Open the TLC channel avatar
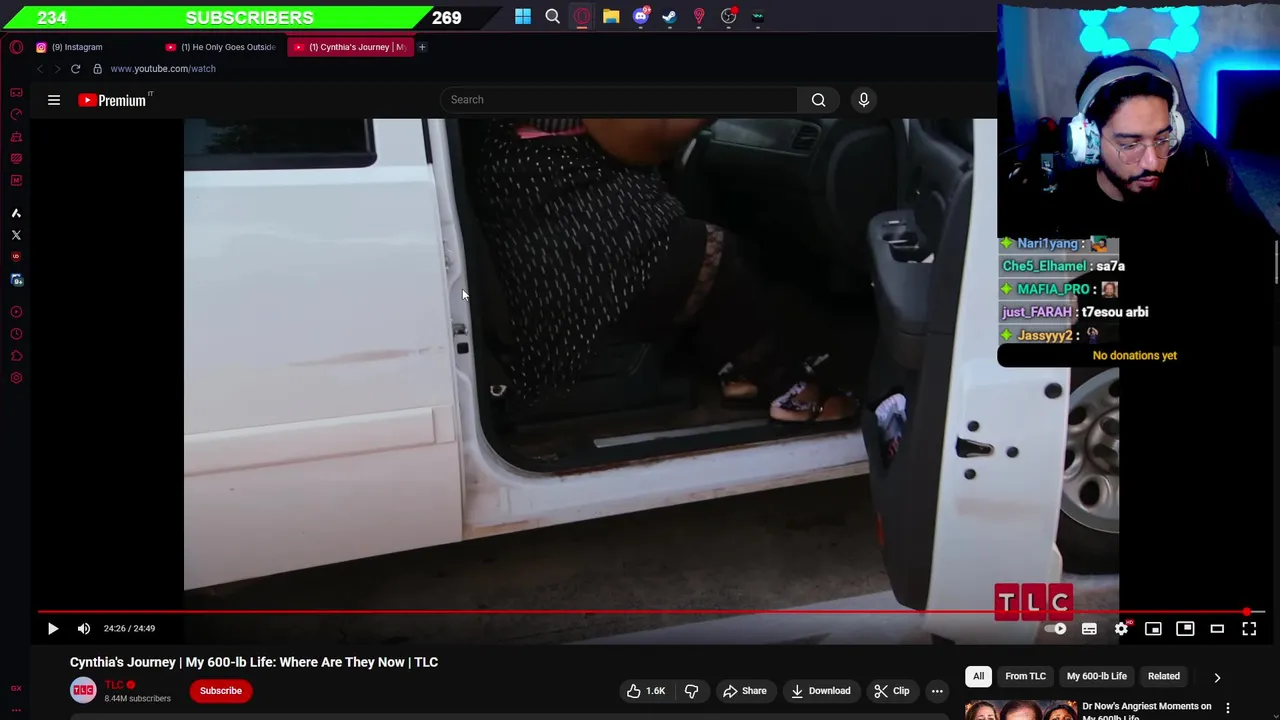Image resolution: width=1280 pixels, height=720 pixels. tap(83, 690)
